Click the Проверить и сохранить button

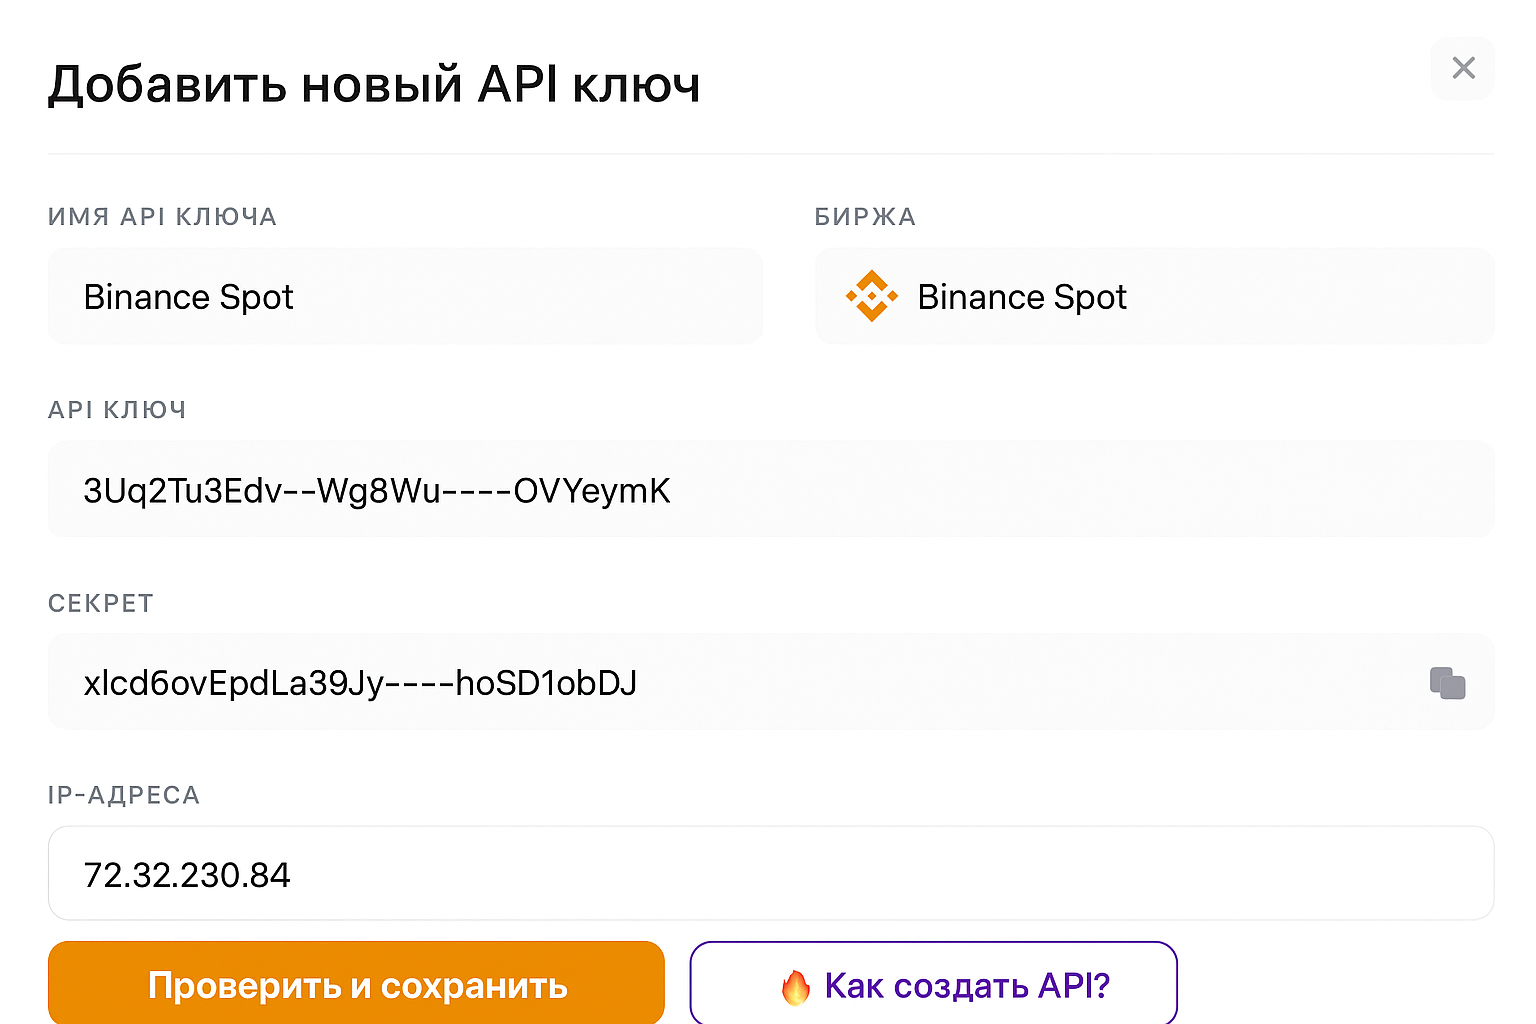(x=356, y=984)
